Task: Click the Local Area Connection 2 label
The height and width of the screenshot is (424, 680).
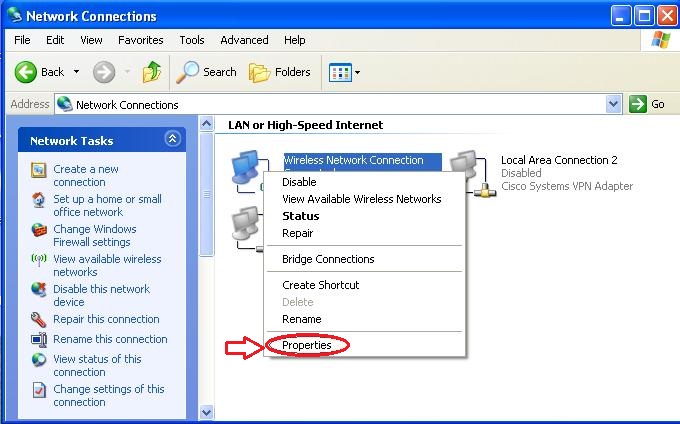Action: (559, 160)
